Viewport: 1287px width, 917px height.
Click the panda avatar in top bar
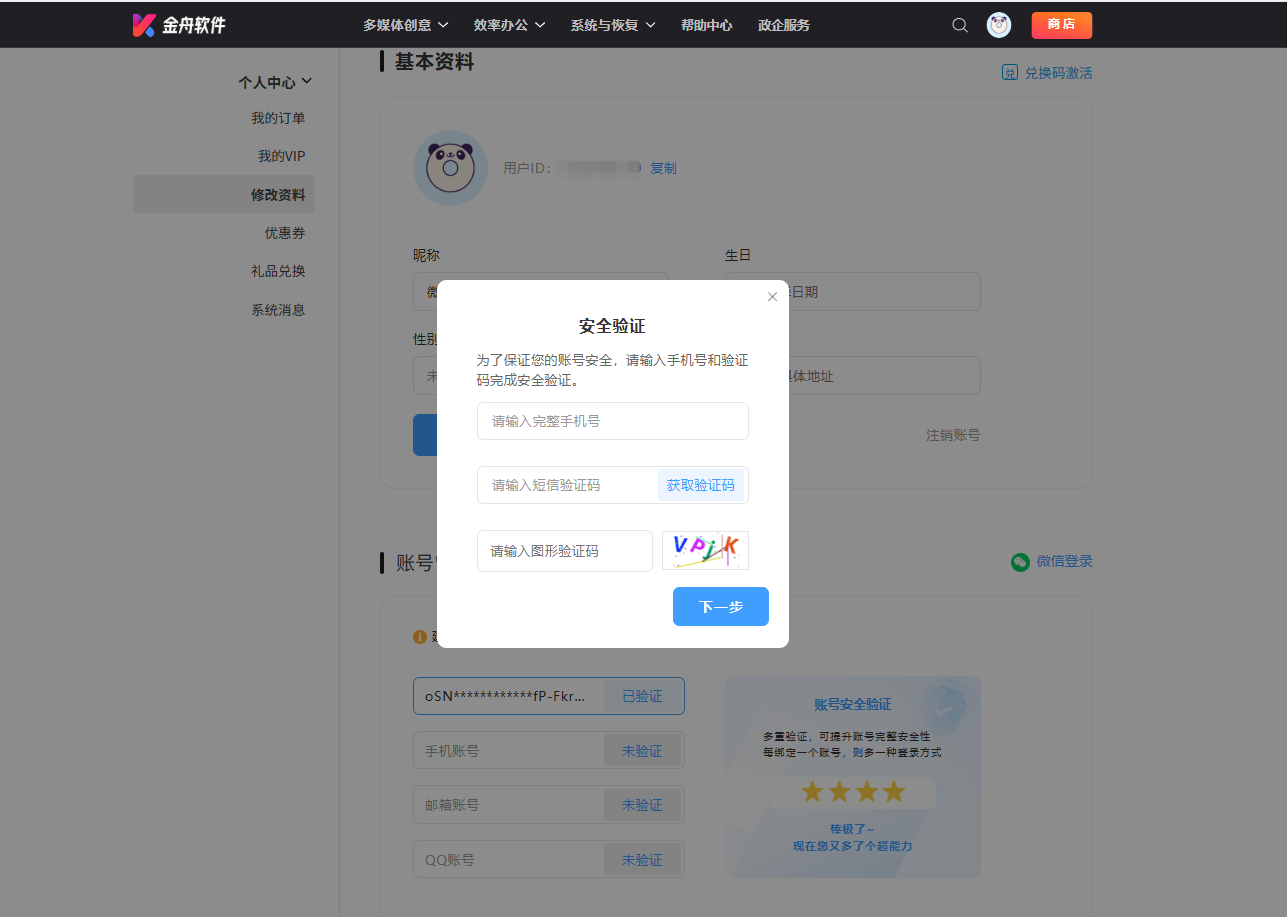[x=998, y=25]
